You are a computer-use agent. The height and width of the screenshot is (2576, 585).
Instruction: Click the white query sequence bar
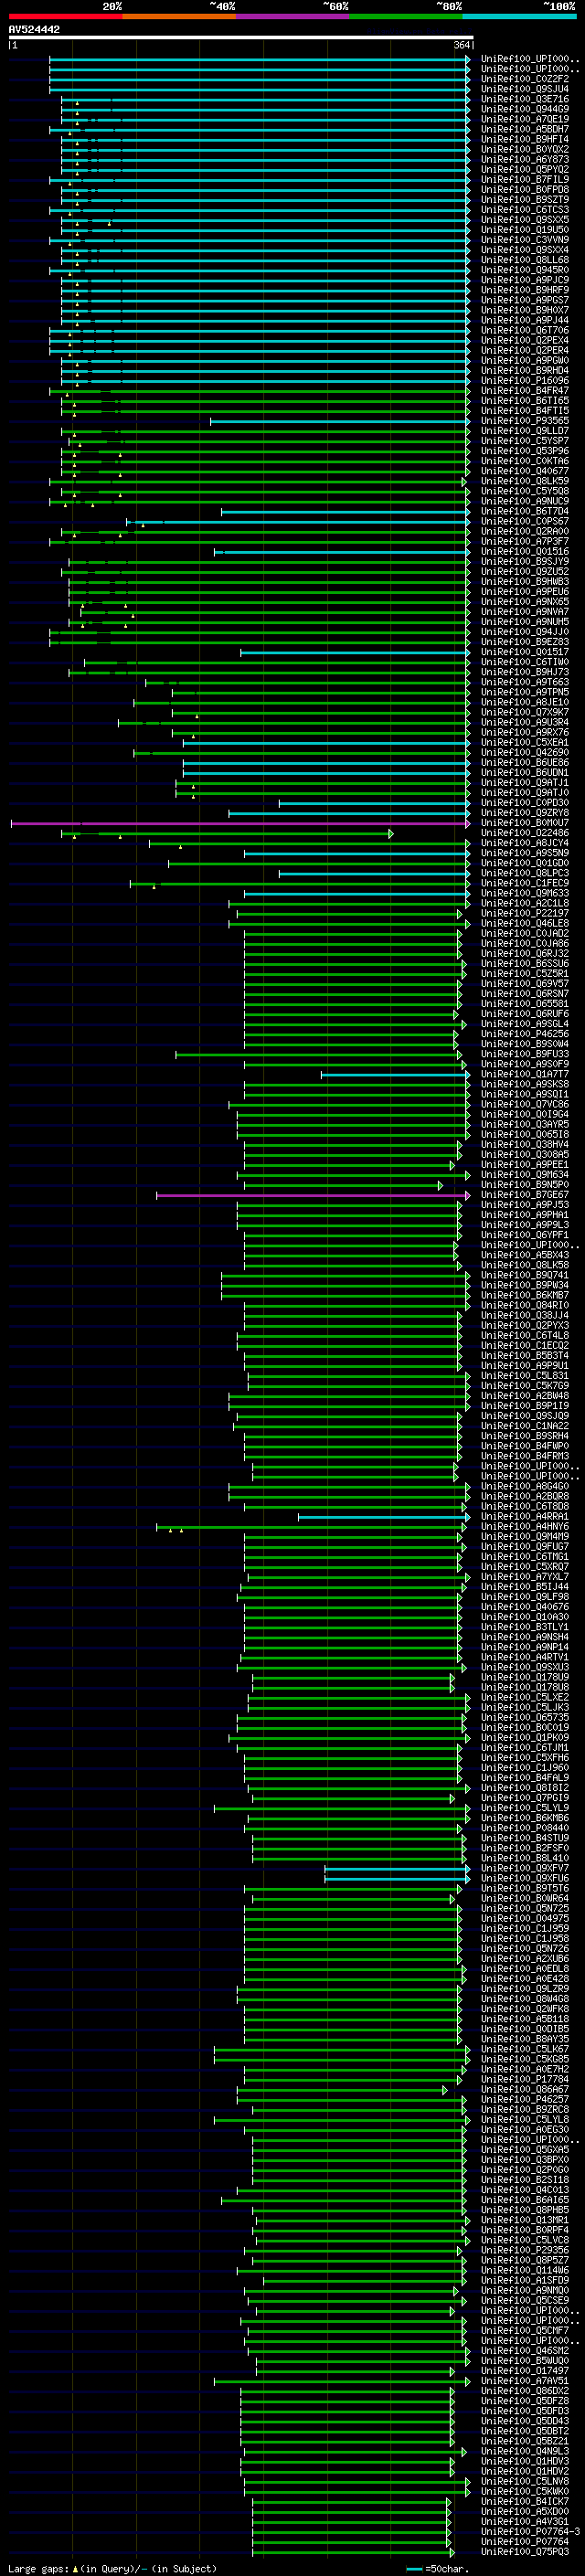tap(241, 37)
